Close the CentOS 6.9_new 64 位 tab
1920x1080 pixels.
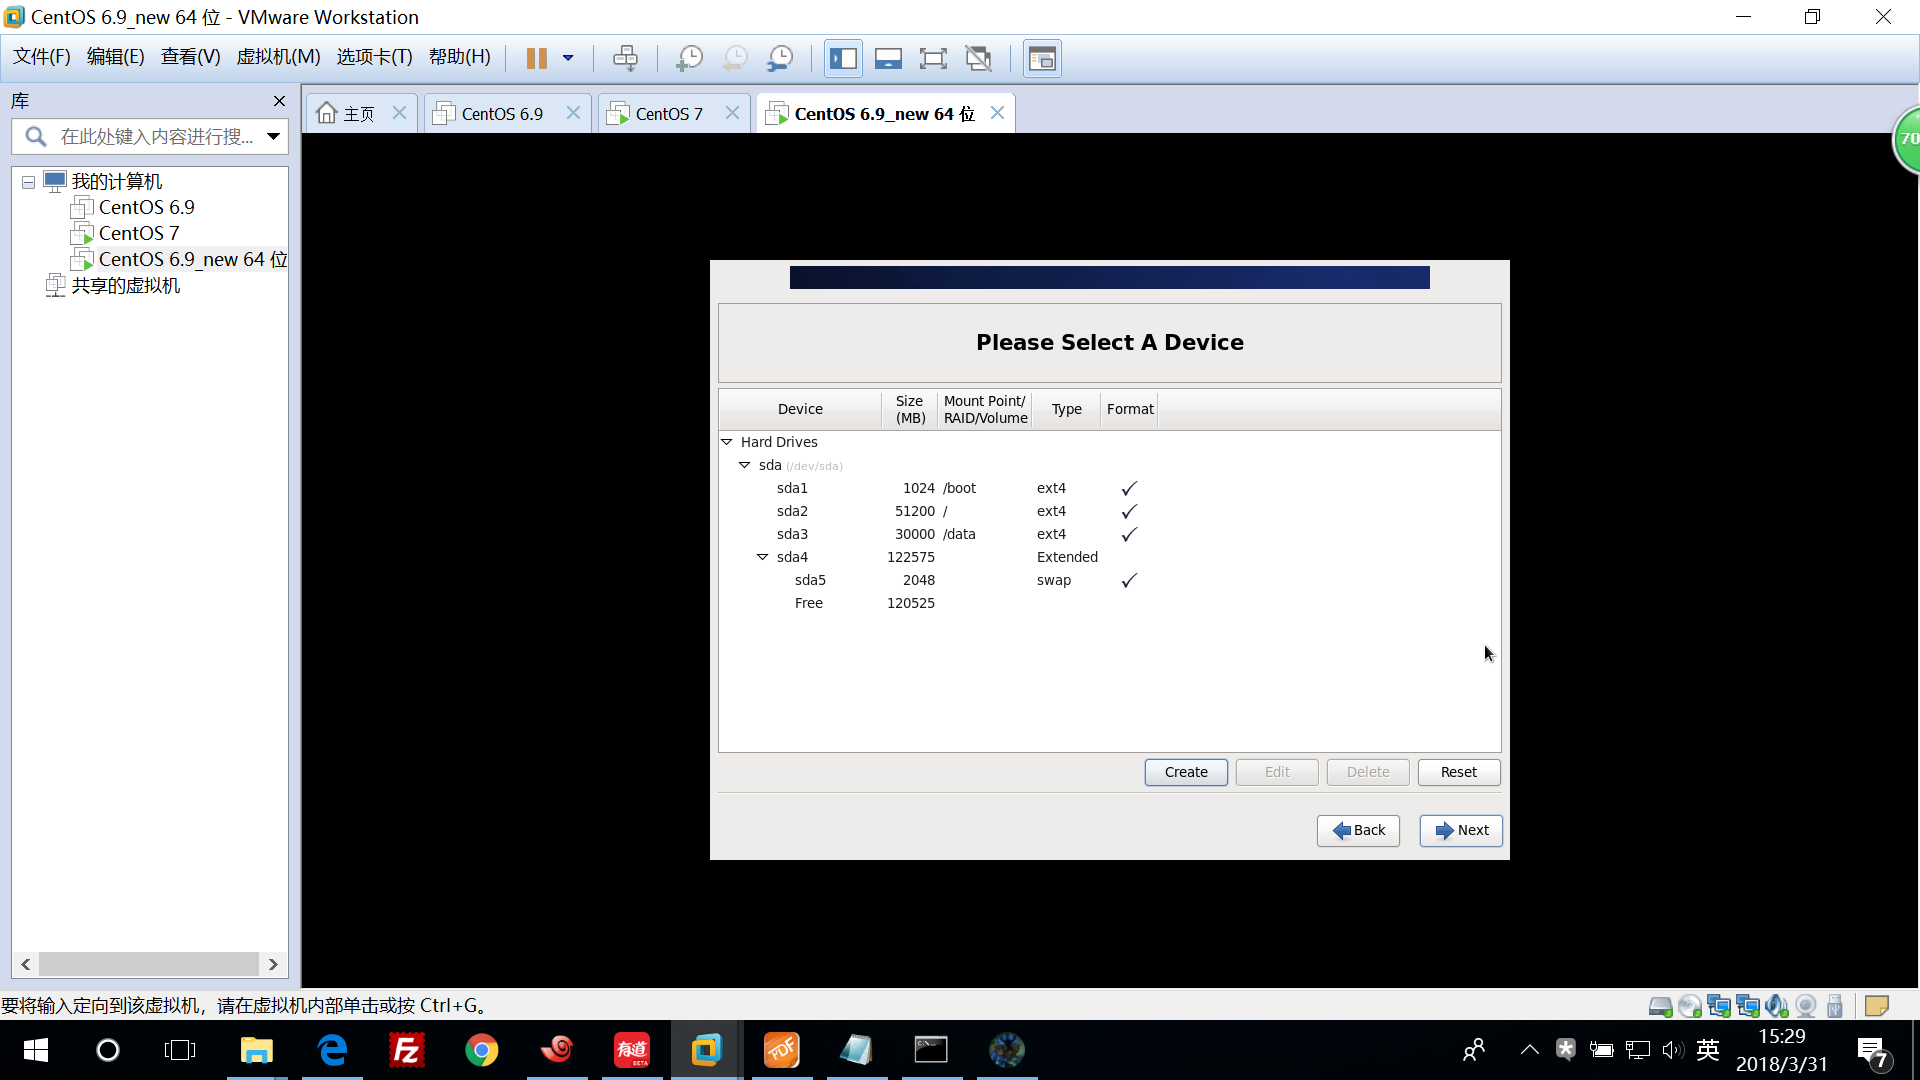point(997,113)
